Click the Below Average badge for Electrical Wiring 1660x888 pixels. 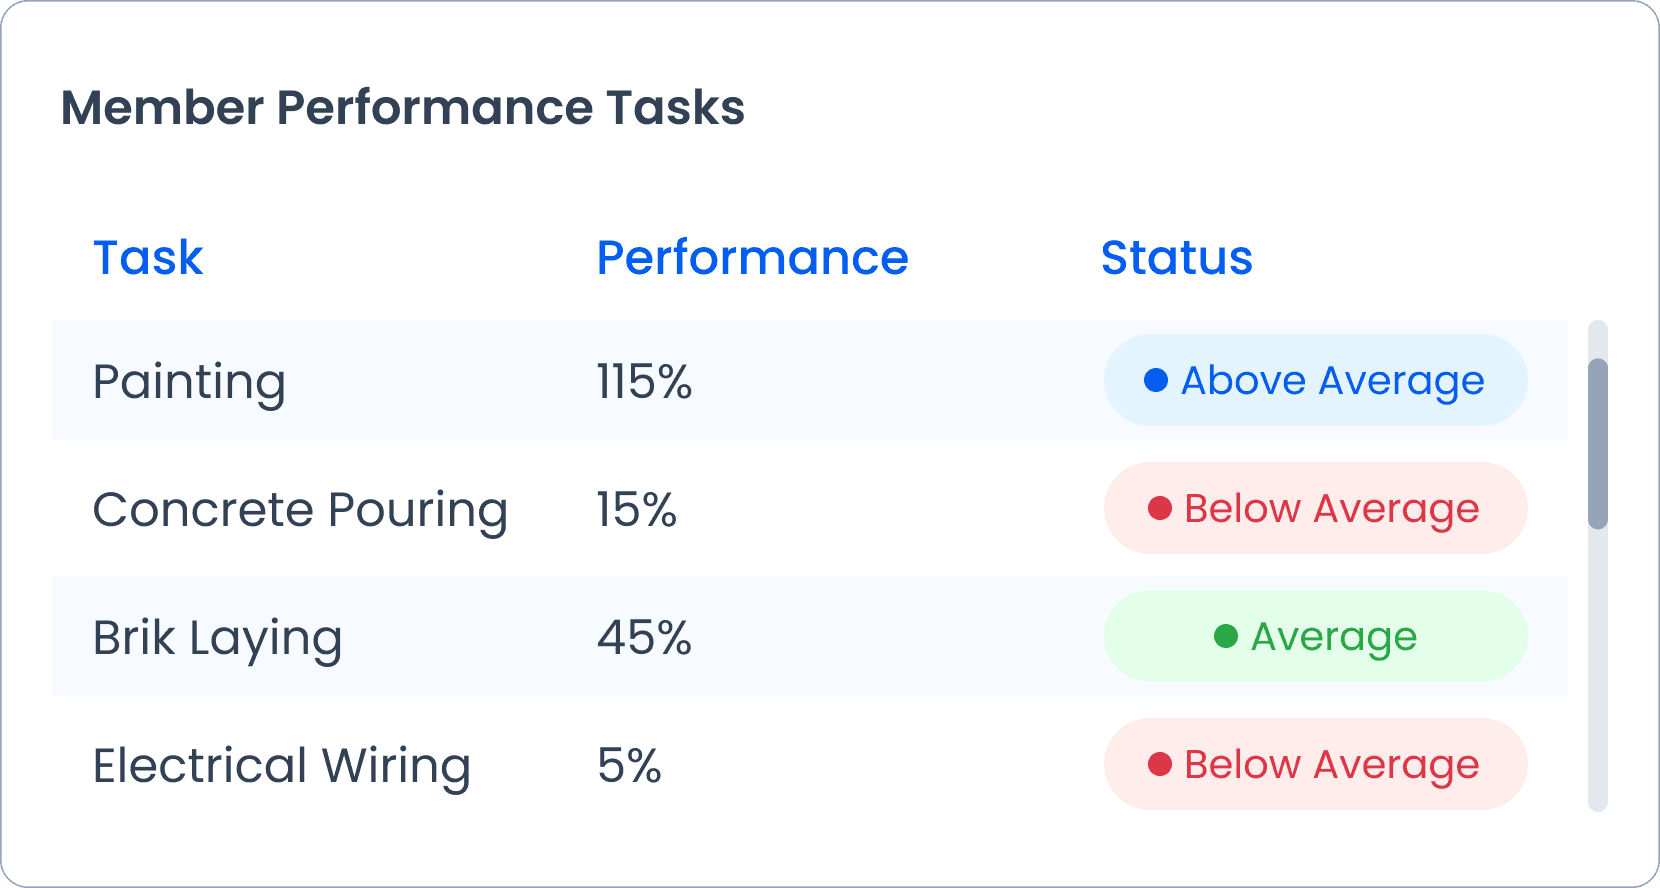tap(1315, 764)
